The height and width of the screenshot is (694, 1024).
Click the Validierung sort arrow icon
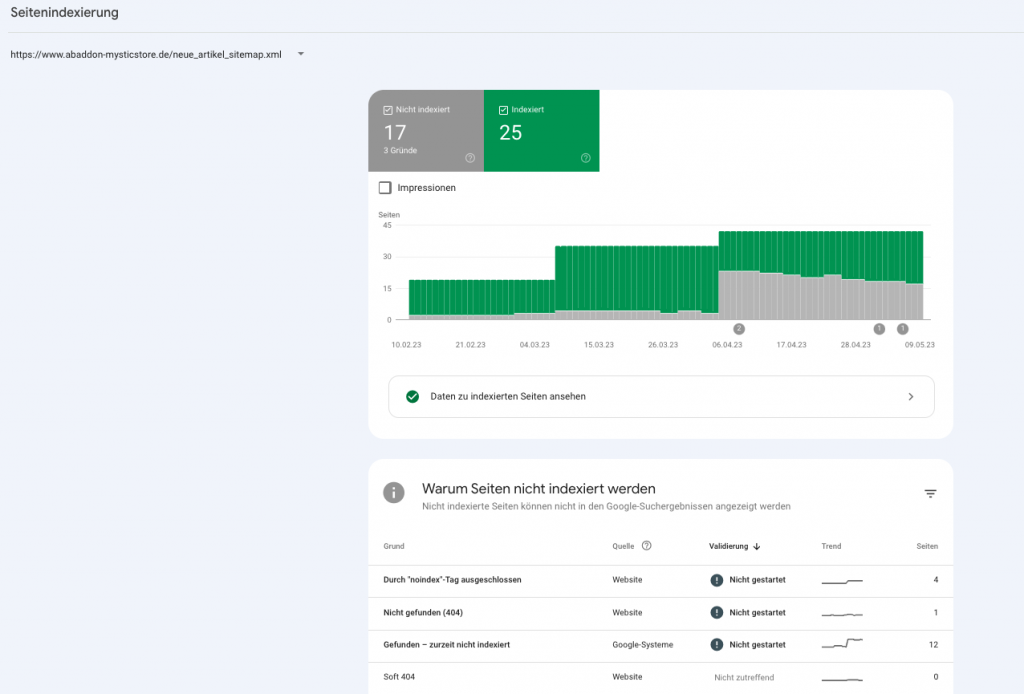pyautogui.click(x=757, y=547)
